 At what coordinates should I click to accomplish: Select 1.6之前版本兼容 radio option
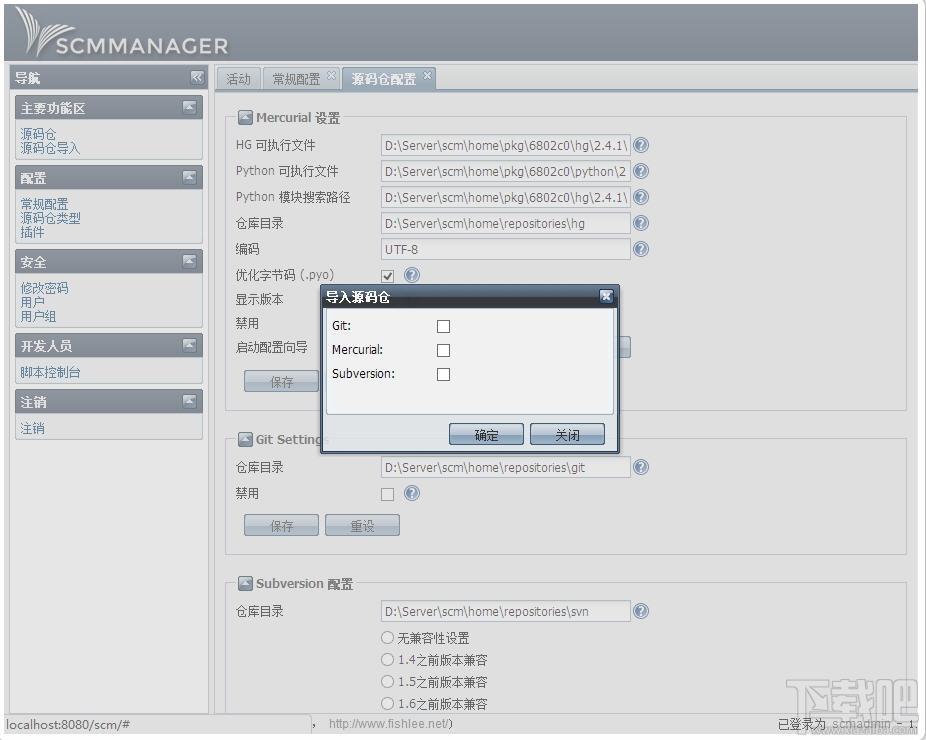[x=387, y=703]
